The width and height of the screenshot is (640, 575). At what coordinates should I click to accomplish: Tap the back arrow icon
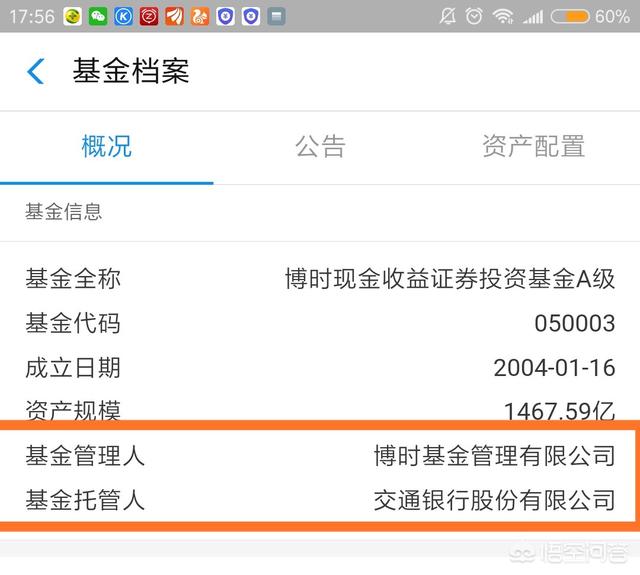pos(36,71)
